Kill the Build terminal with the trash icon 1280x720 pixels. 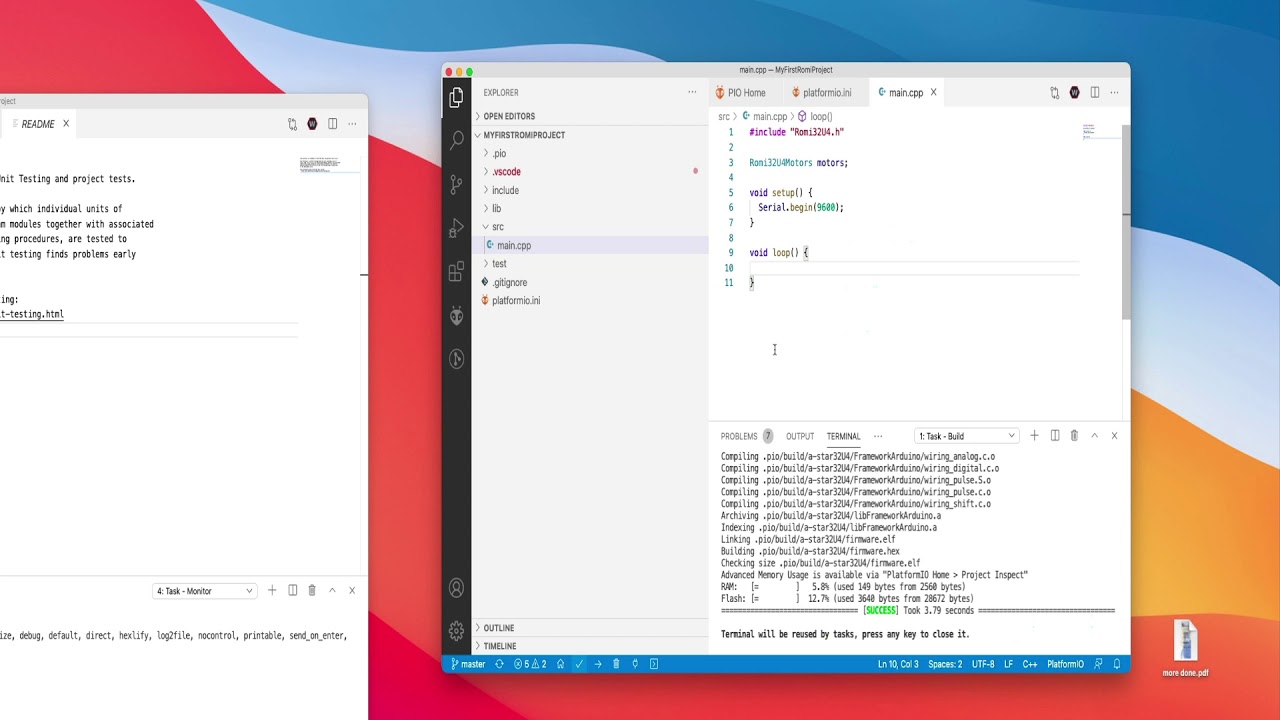click(x=1074, y=436)
